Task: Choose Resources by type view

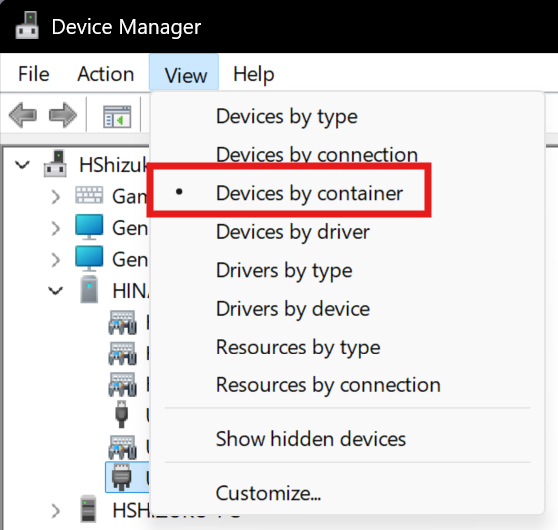Action: pos(347,347)
